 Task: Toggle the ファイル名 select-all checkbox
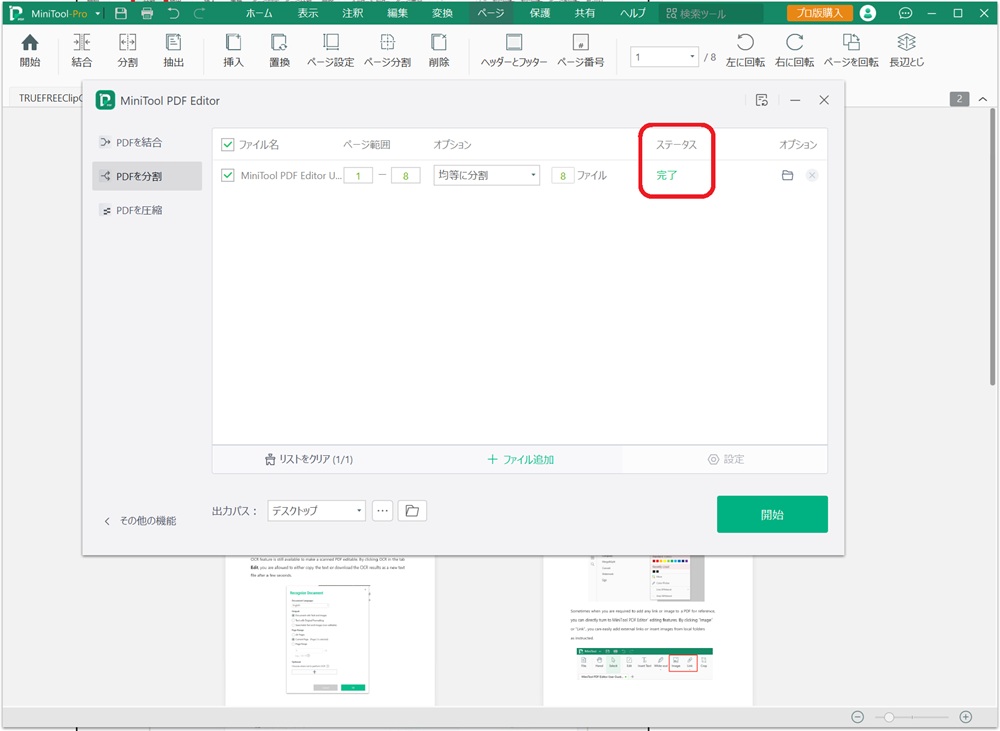(228, 145)
